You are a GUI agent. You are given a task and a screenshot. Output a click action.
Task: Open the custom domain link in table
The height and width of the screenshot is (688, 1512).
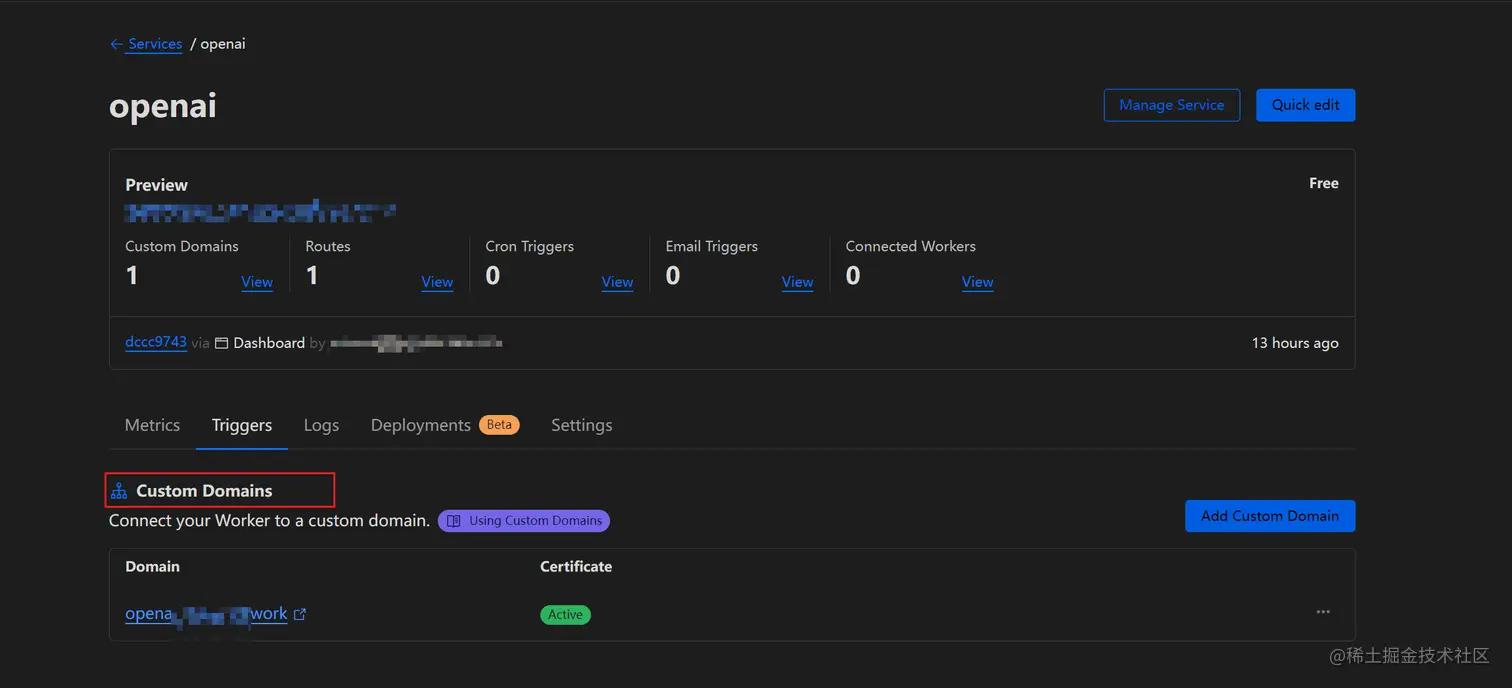(x=206, y=614)
